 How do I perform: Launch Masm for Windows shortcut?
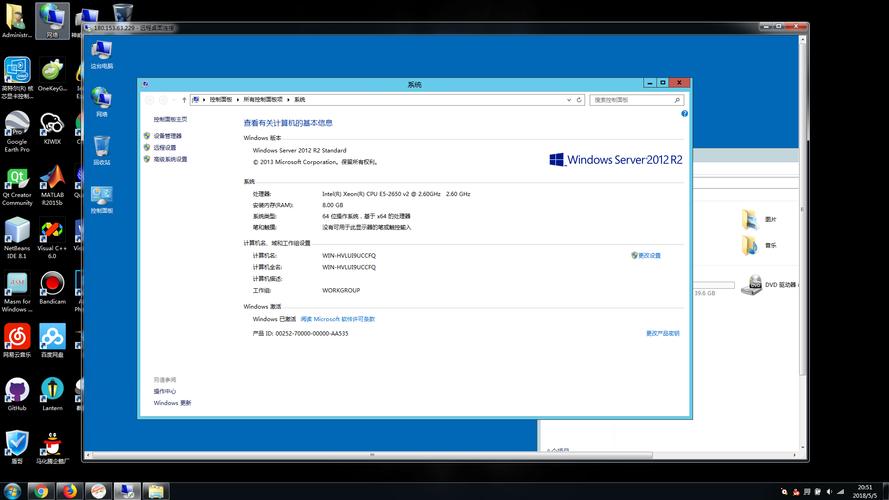[x=16, y=291]
